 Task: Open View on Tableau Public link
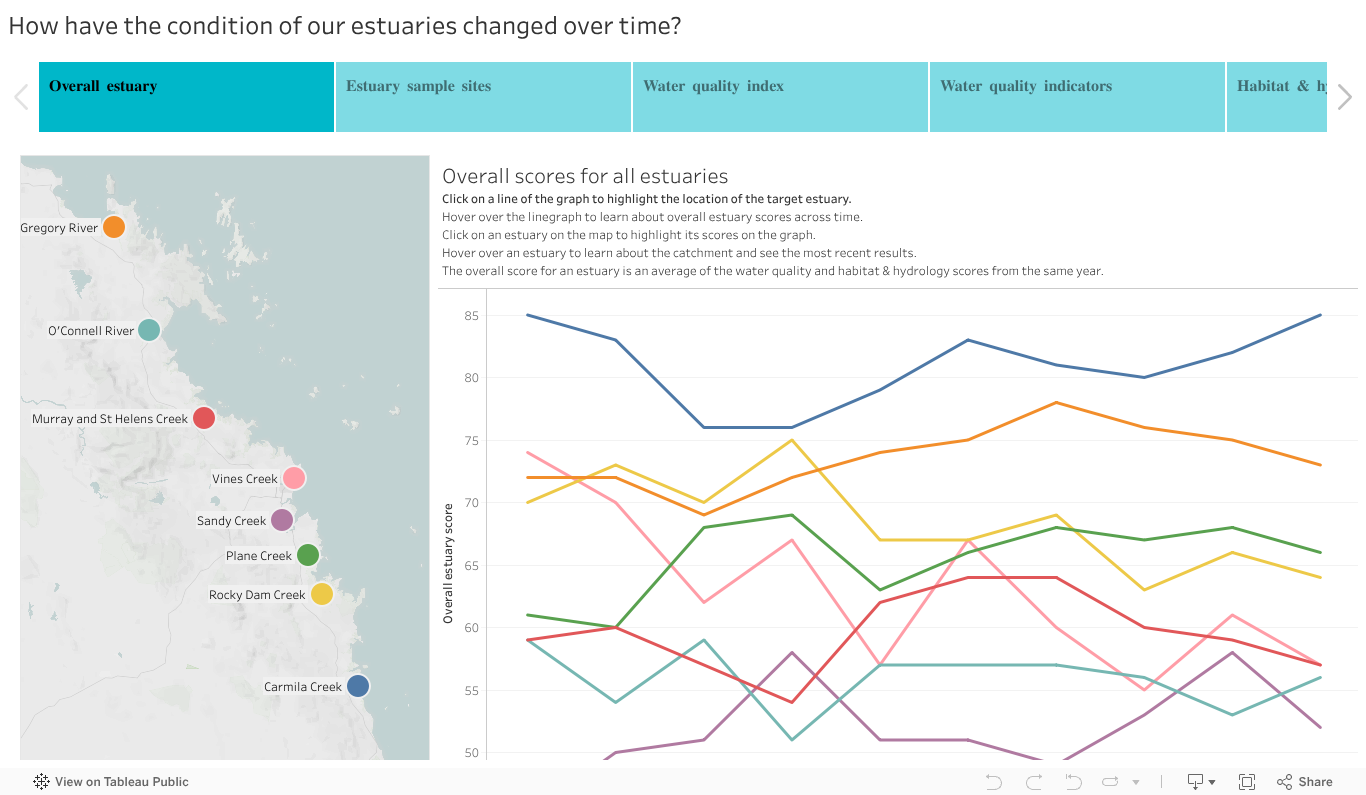pyautogui.click(x=111, y=782)
